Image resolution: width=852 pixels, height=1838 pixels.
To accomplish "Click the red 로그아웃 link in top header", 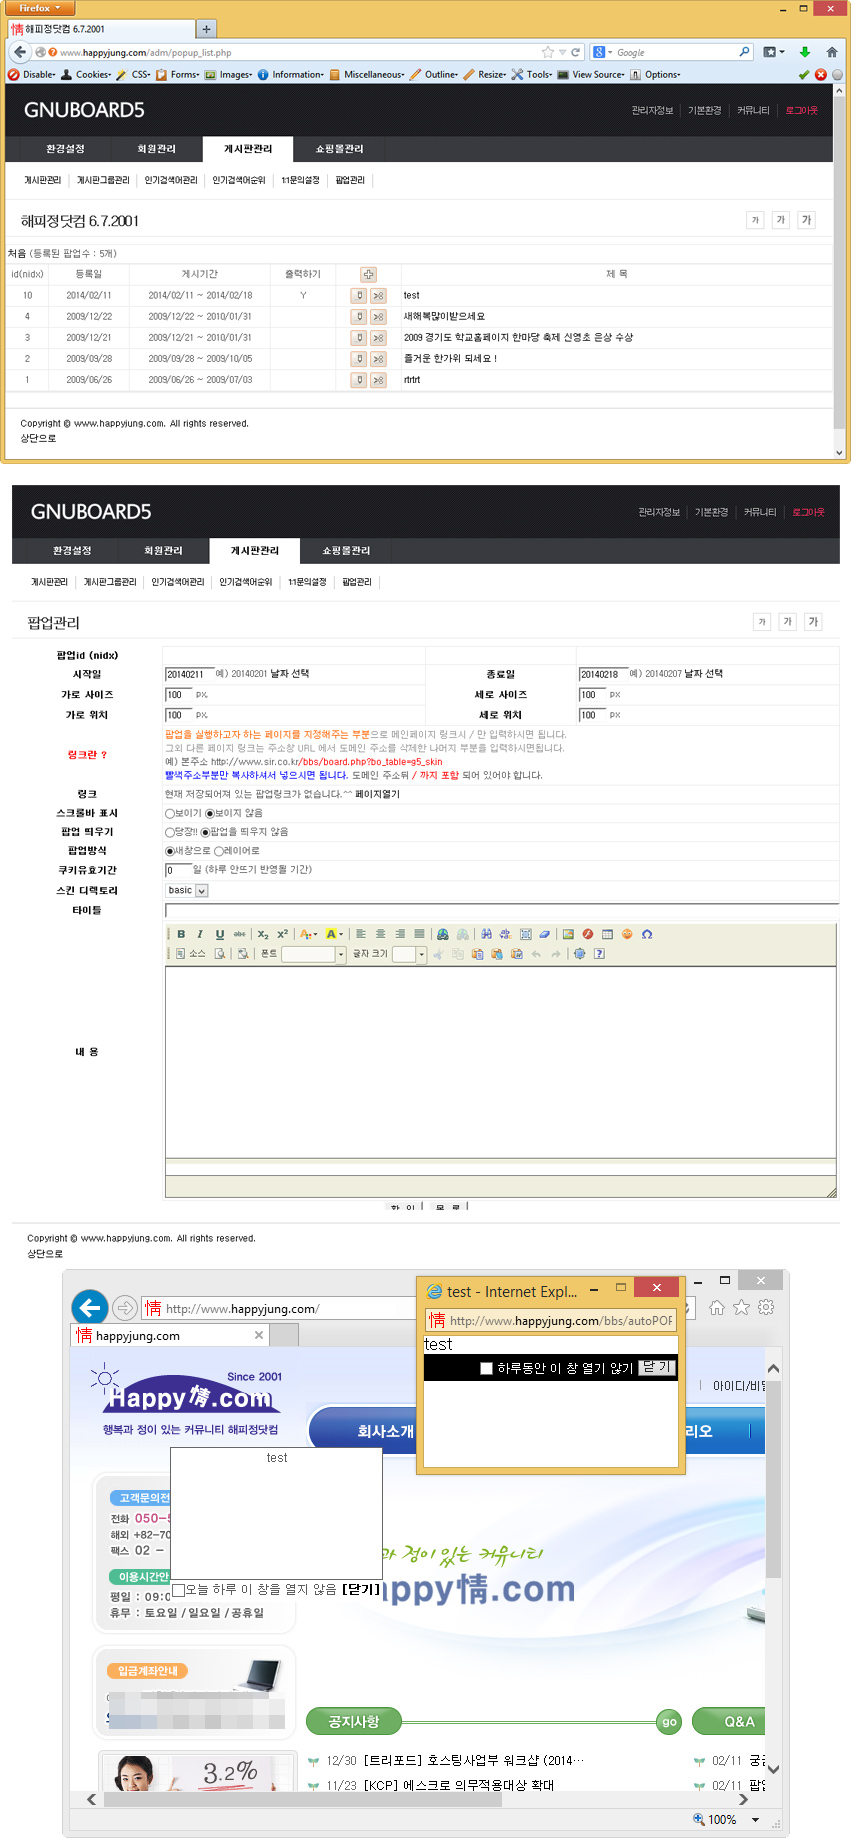I will coord(801,110).
